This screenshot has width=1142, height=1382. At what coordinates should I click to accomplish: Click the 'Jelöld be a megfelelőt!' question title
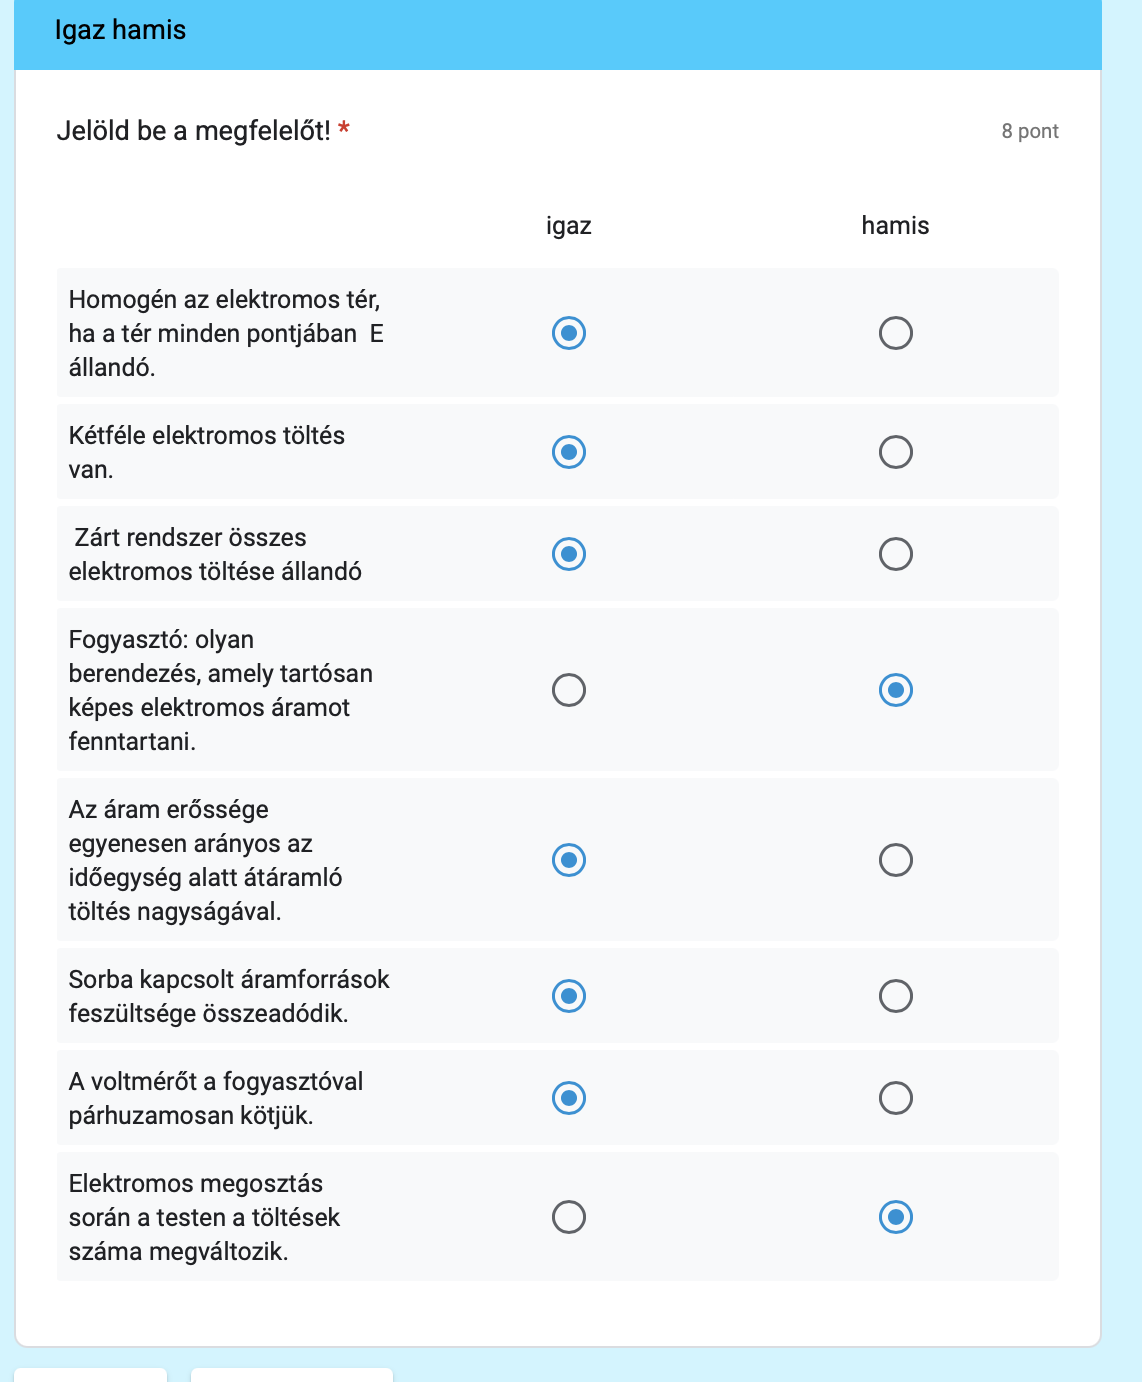194,131
